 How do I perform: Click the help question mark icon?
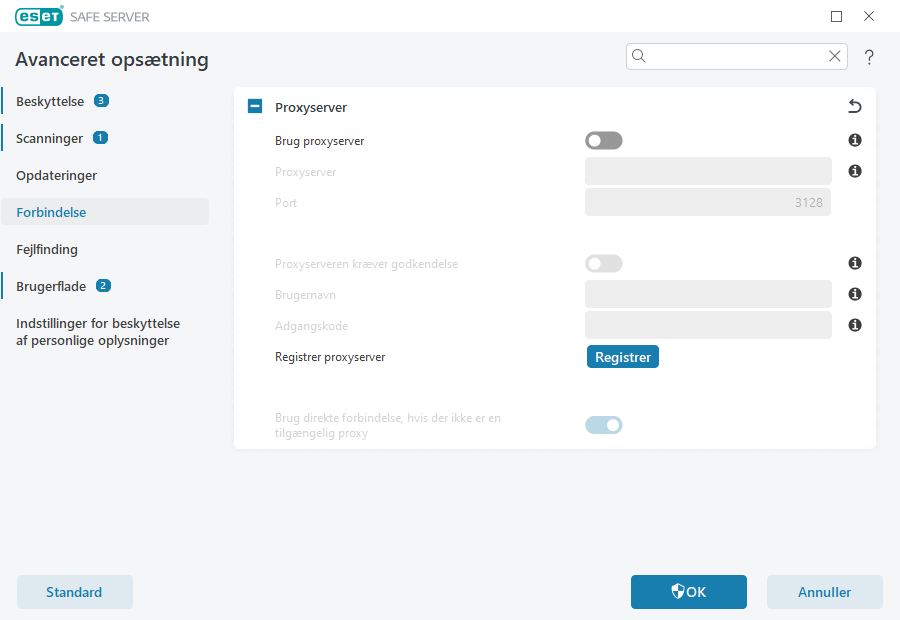(869, 57)
